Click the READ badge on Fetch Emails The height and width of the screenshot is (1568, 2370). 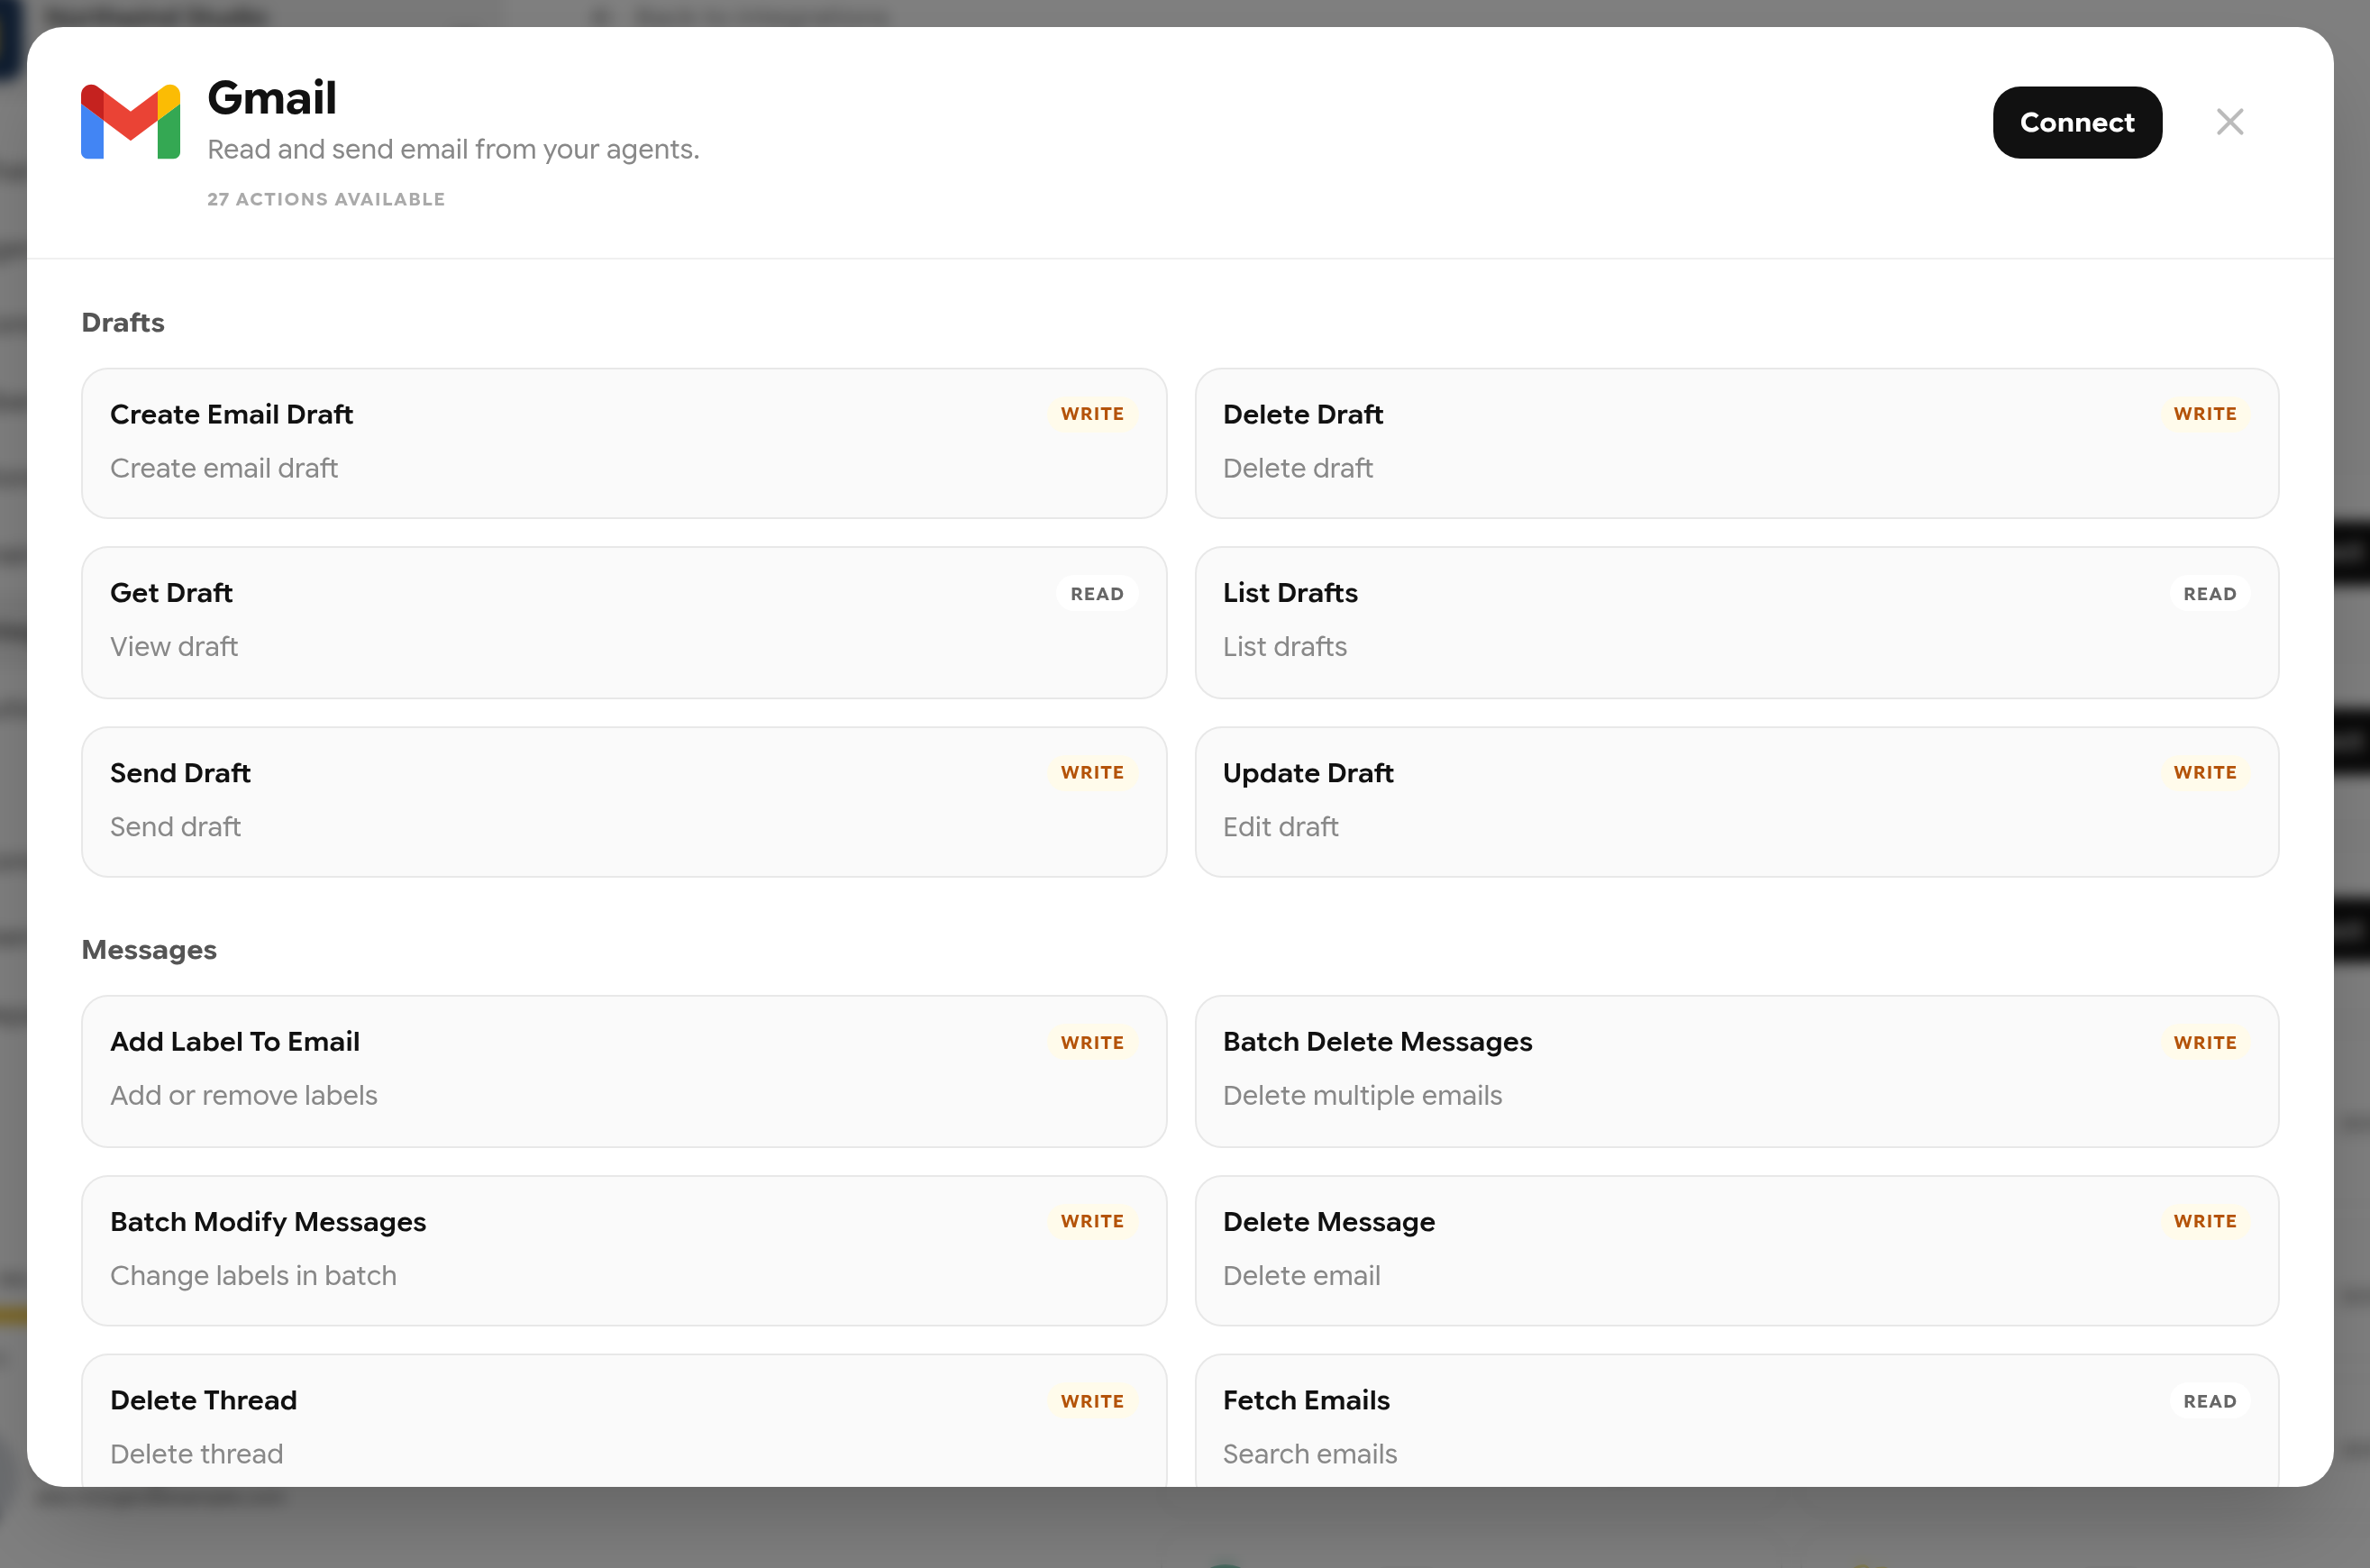[x=2209, y=1401]
